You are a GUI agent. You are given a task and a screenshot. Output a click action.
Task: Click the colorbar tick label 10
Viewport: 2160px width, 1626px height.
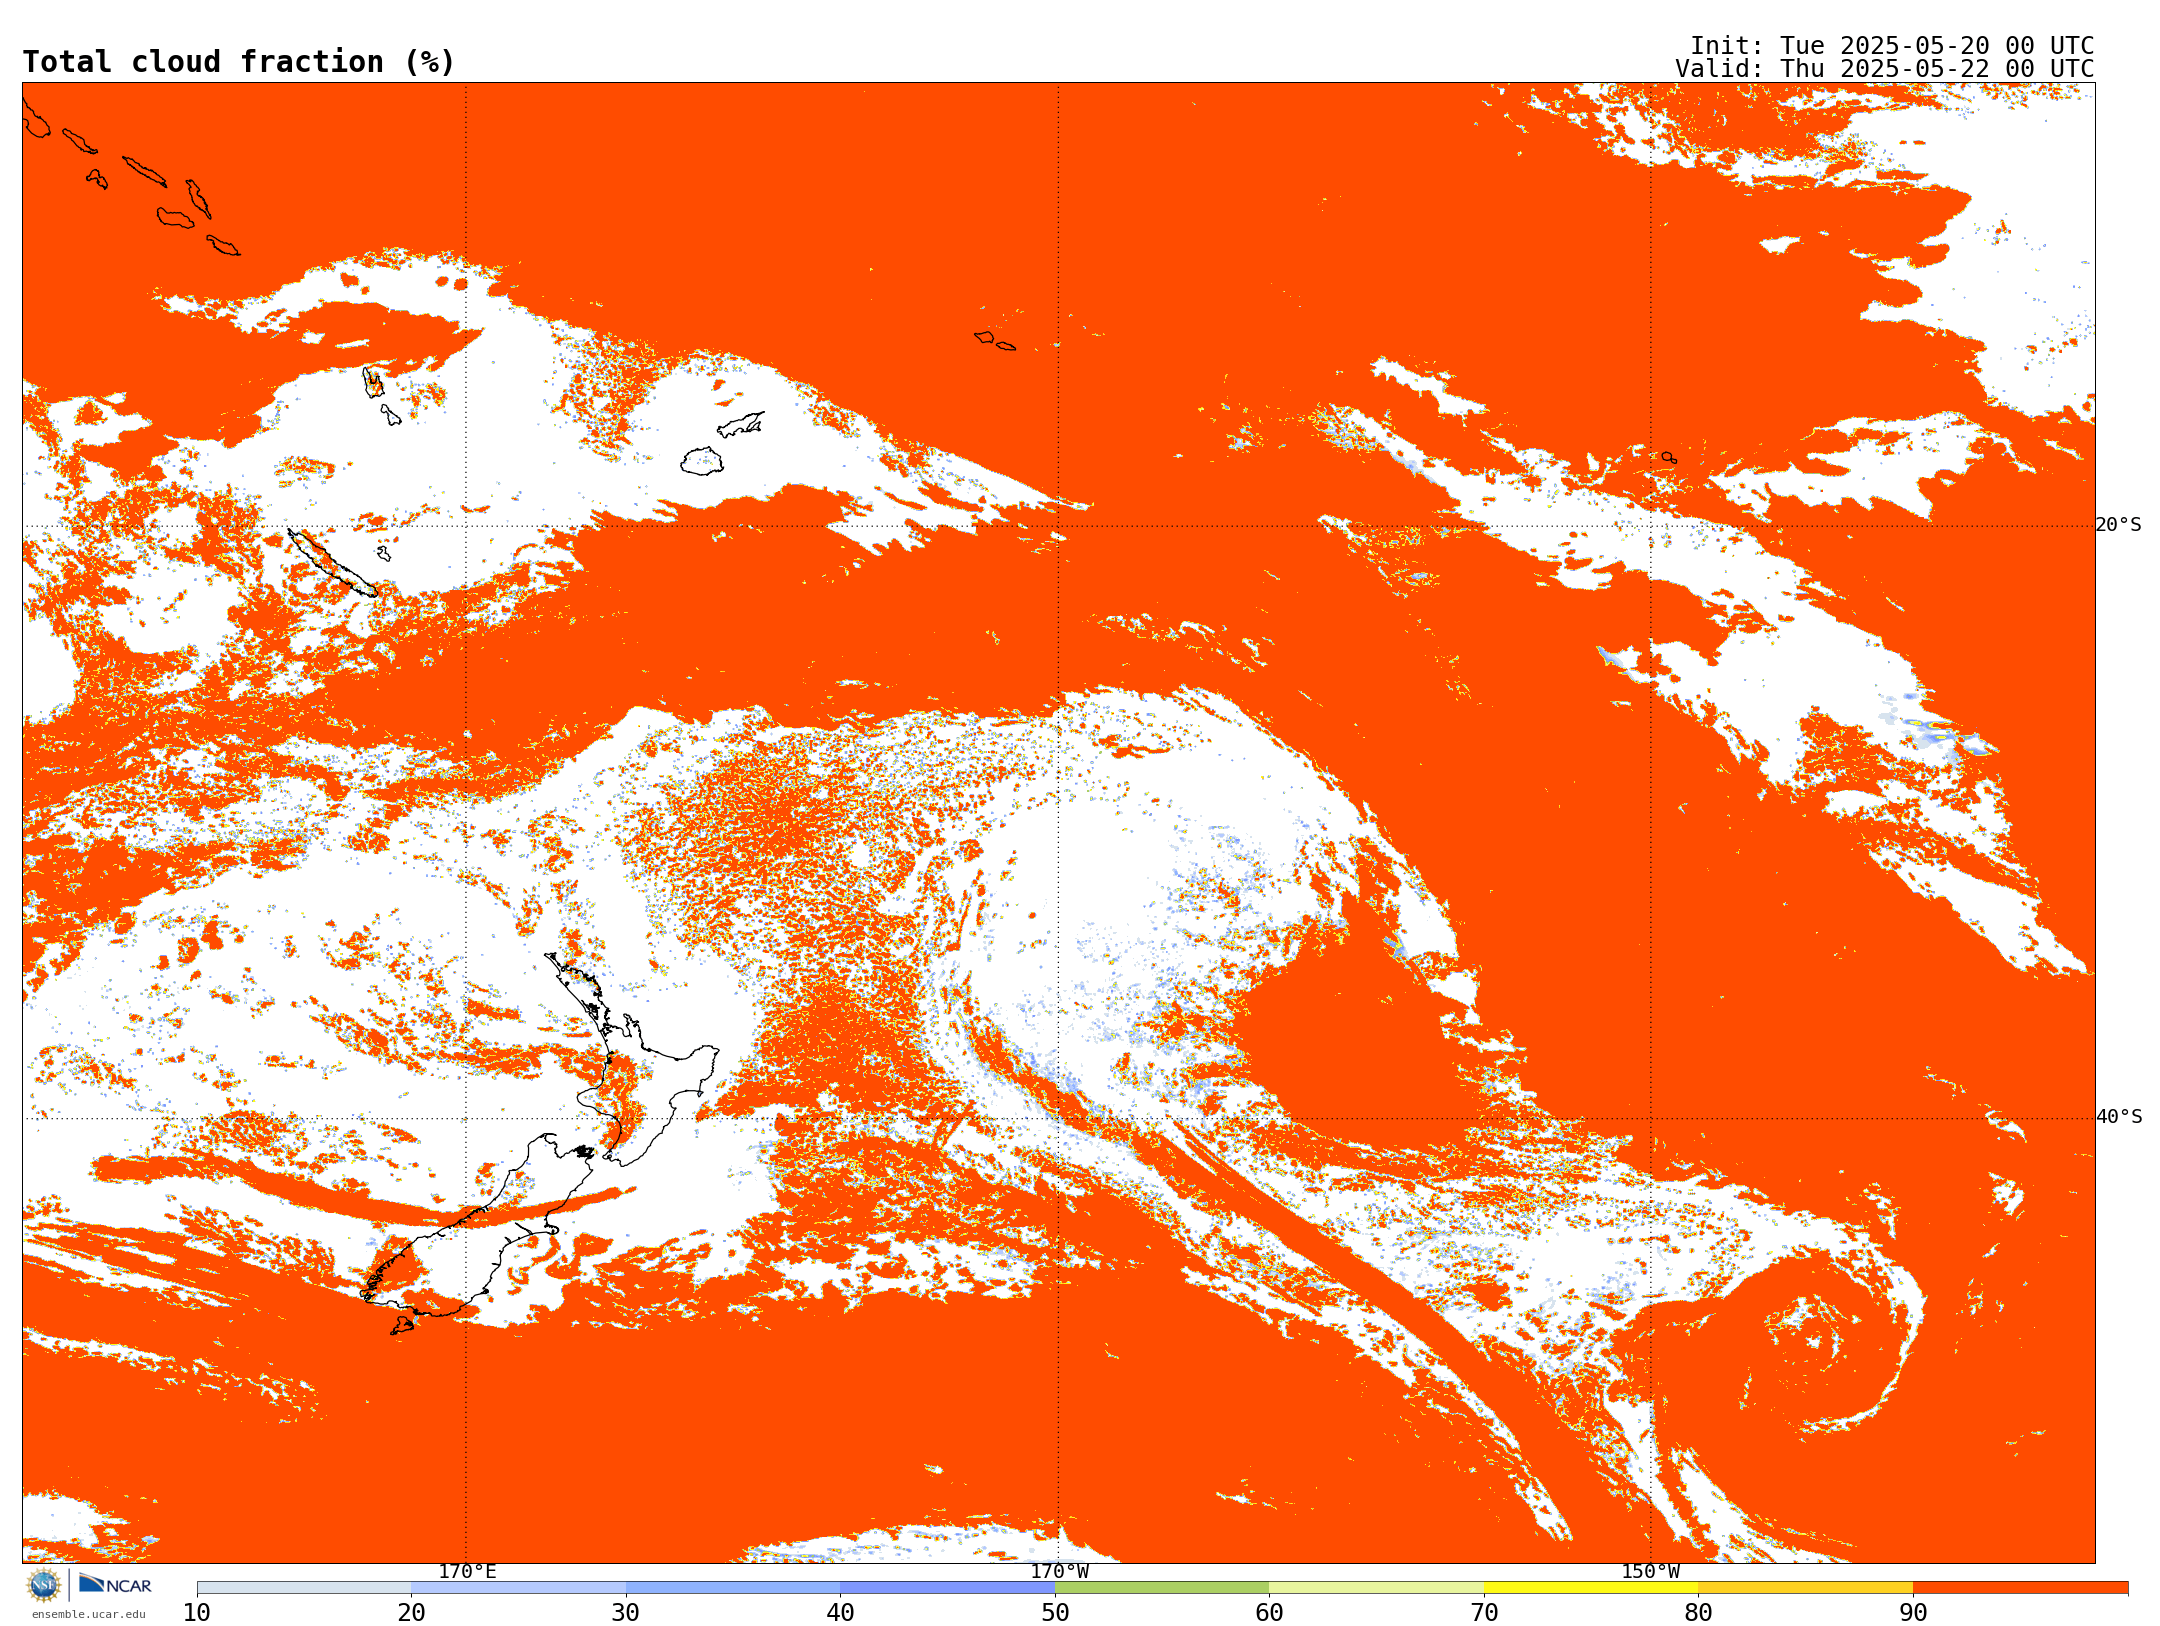(197, 1613)
